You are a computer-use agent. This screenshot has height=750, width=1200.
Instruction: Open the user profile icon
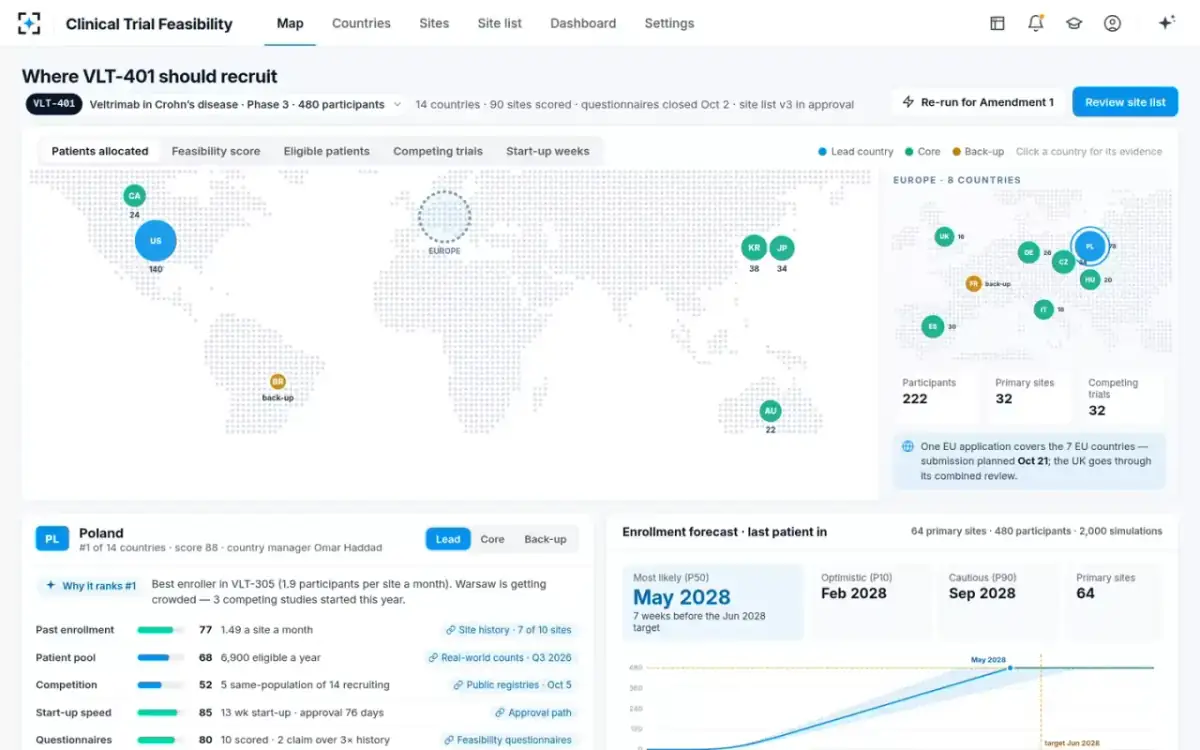coord(1112,23)
